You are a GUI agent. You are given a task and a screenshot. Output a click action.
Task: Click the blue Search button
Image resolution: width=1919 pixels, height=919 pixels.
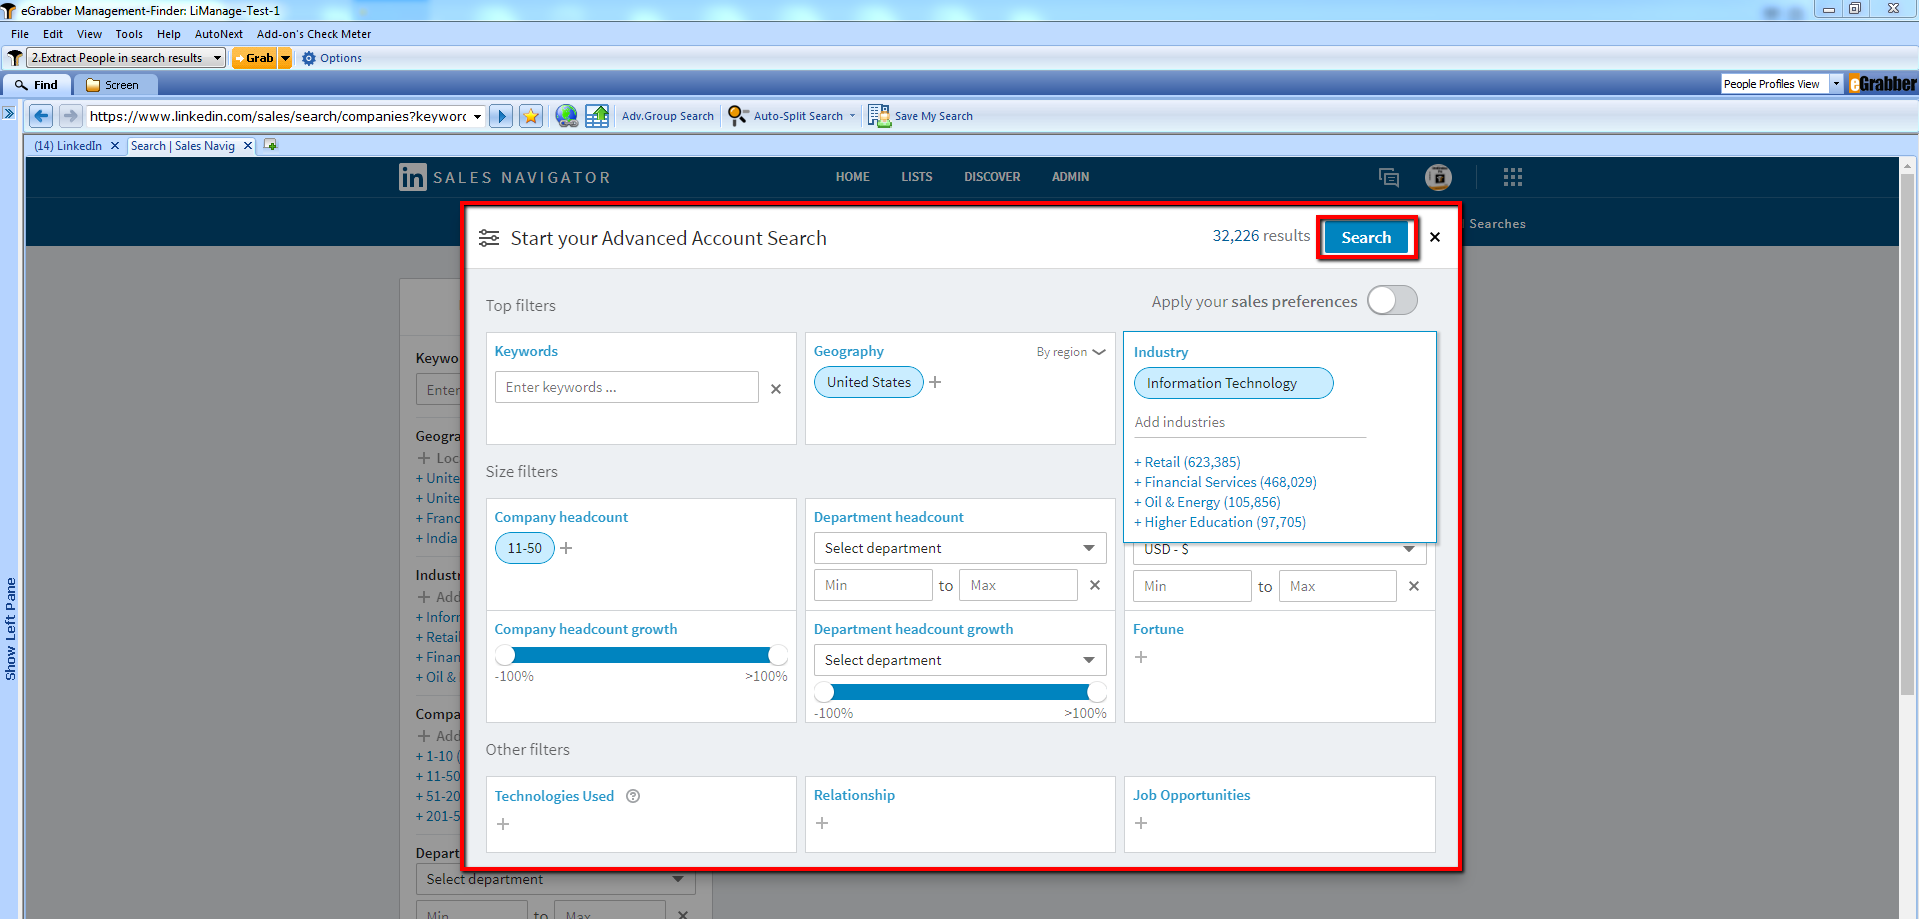tap(1366, 237)
